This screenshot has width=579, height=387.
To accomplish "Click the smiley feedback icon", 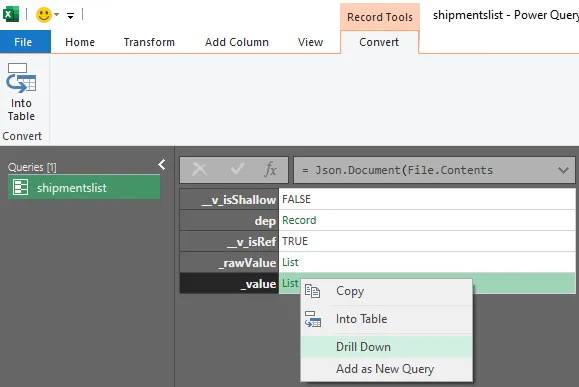I will (44, 15).
